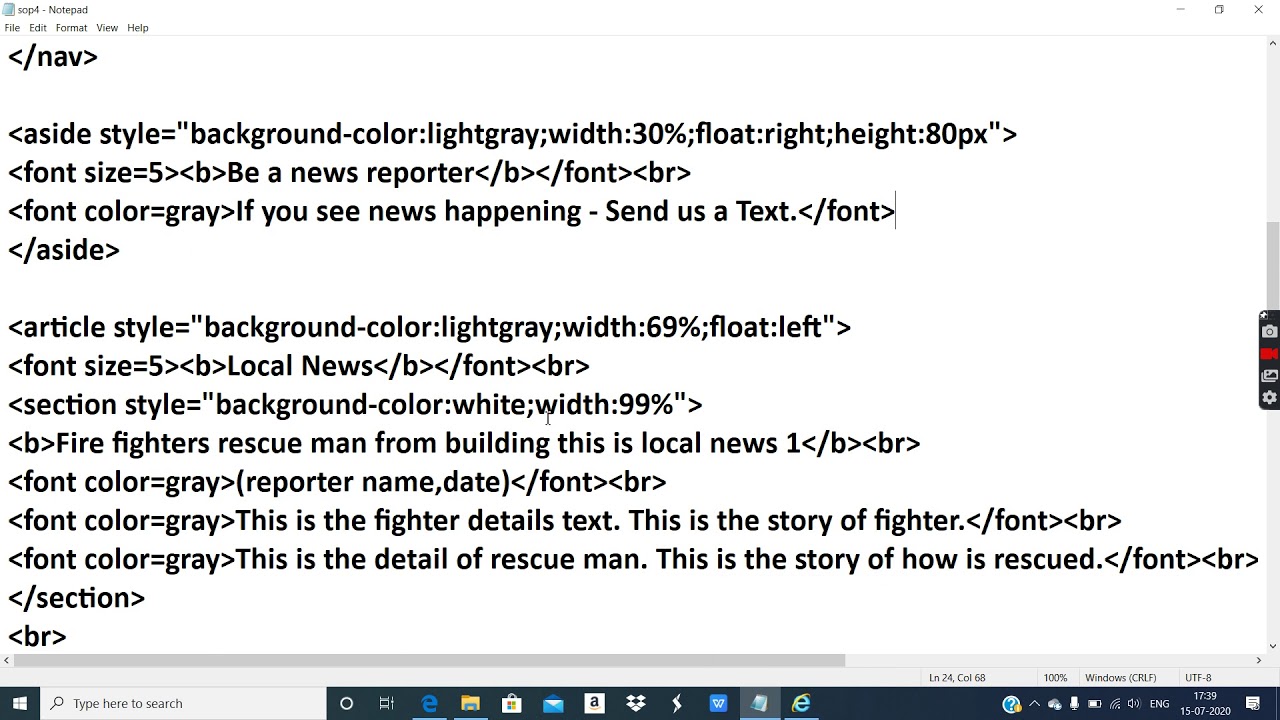Click the '</nav>' line of text
This screenshot has width=1280, height=720.
pos(53,57)
